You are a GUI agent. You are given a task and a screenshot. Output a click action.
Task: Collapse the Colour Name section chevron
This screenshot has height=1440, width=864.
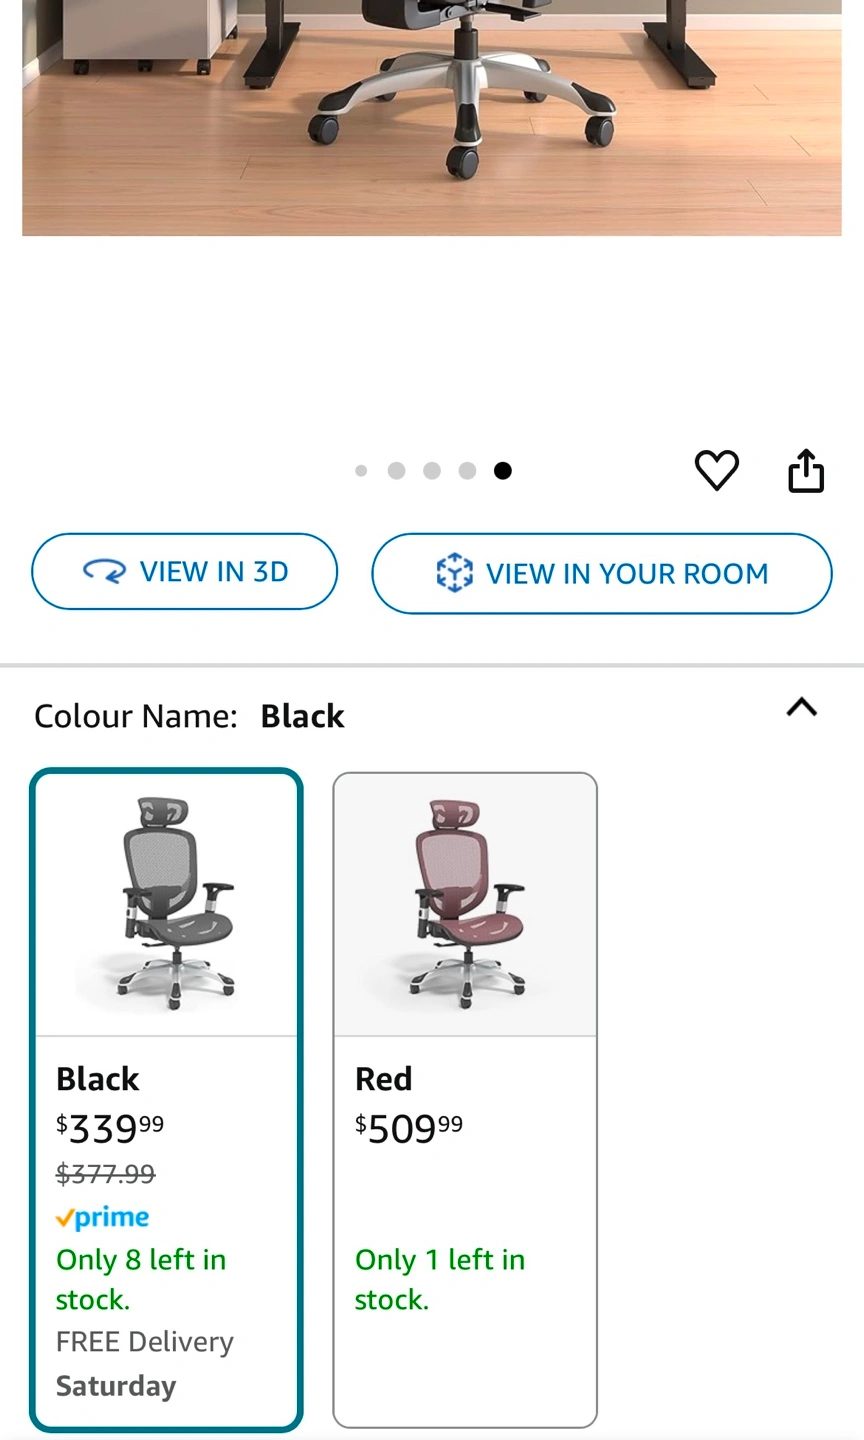[x=802, y=708]
